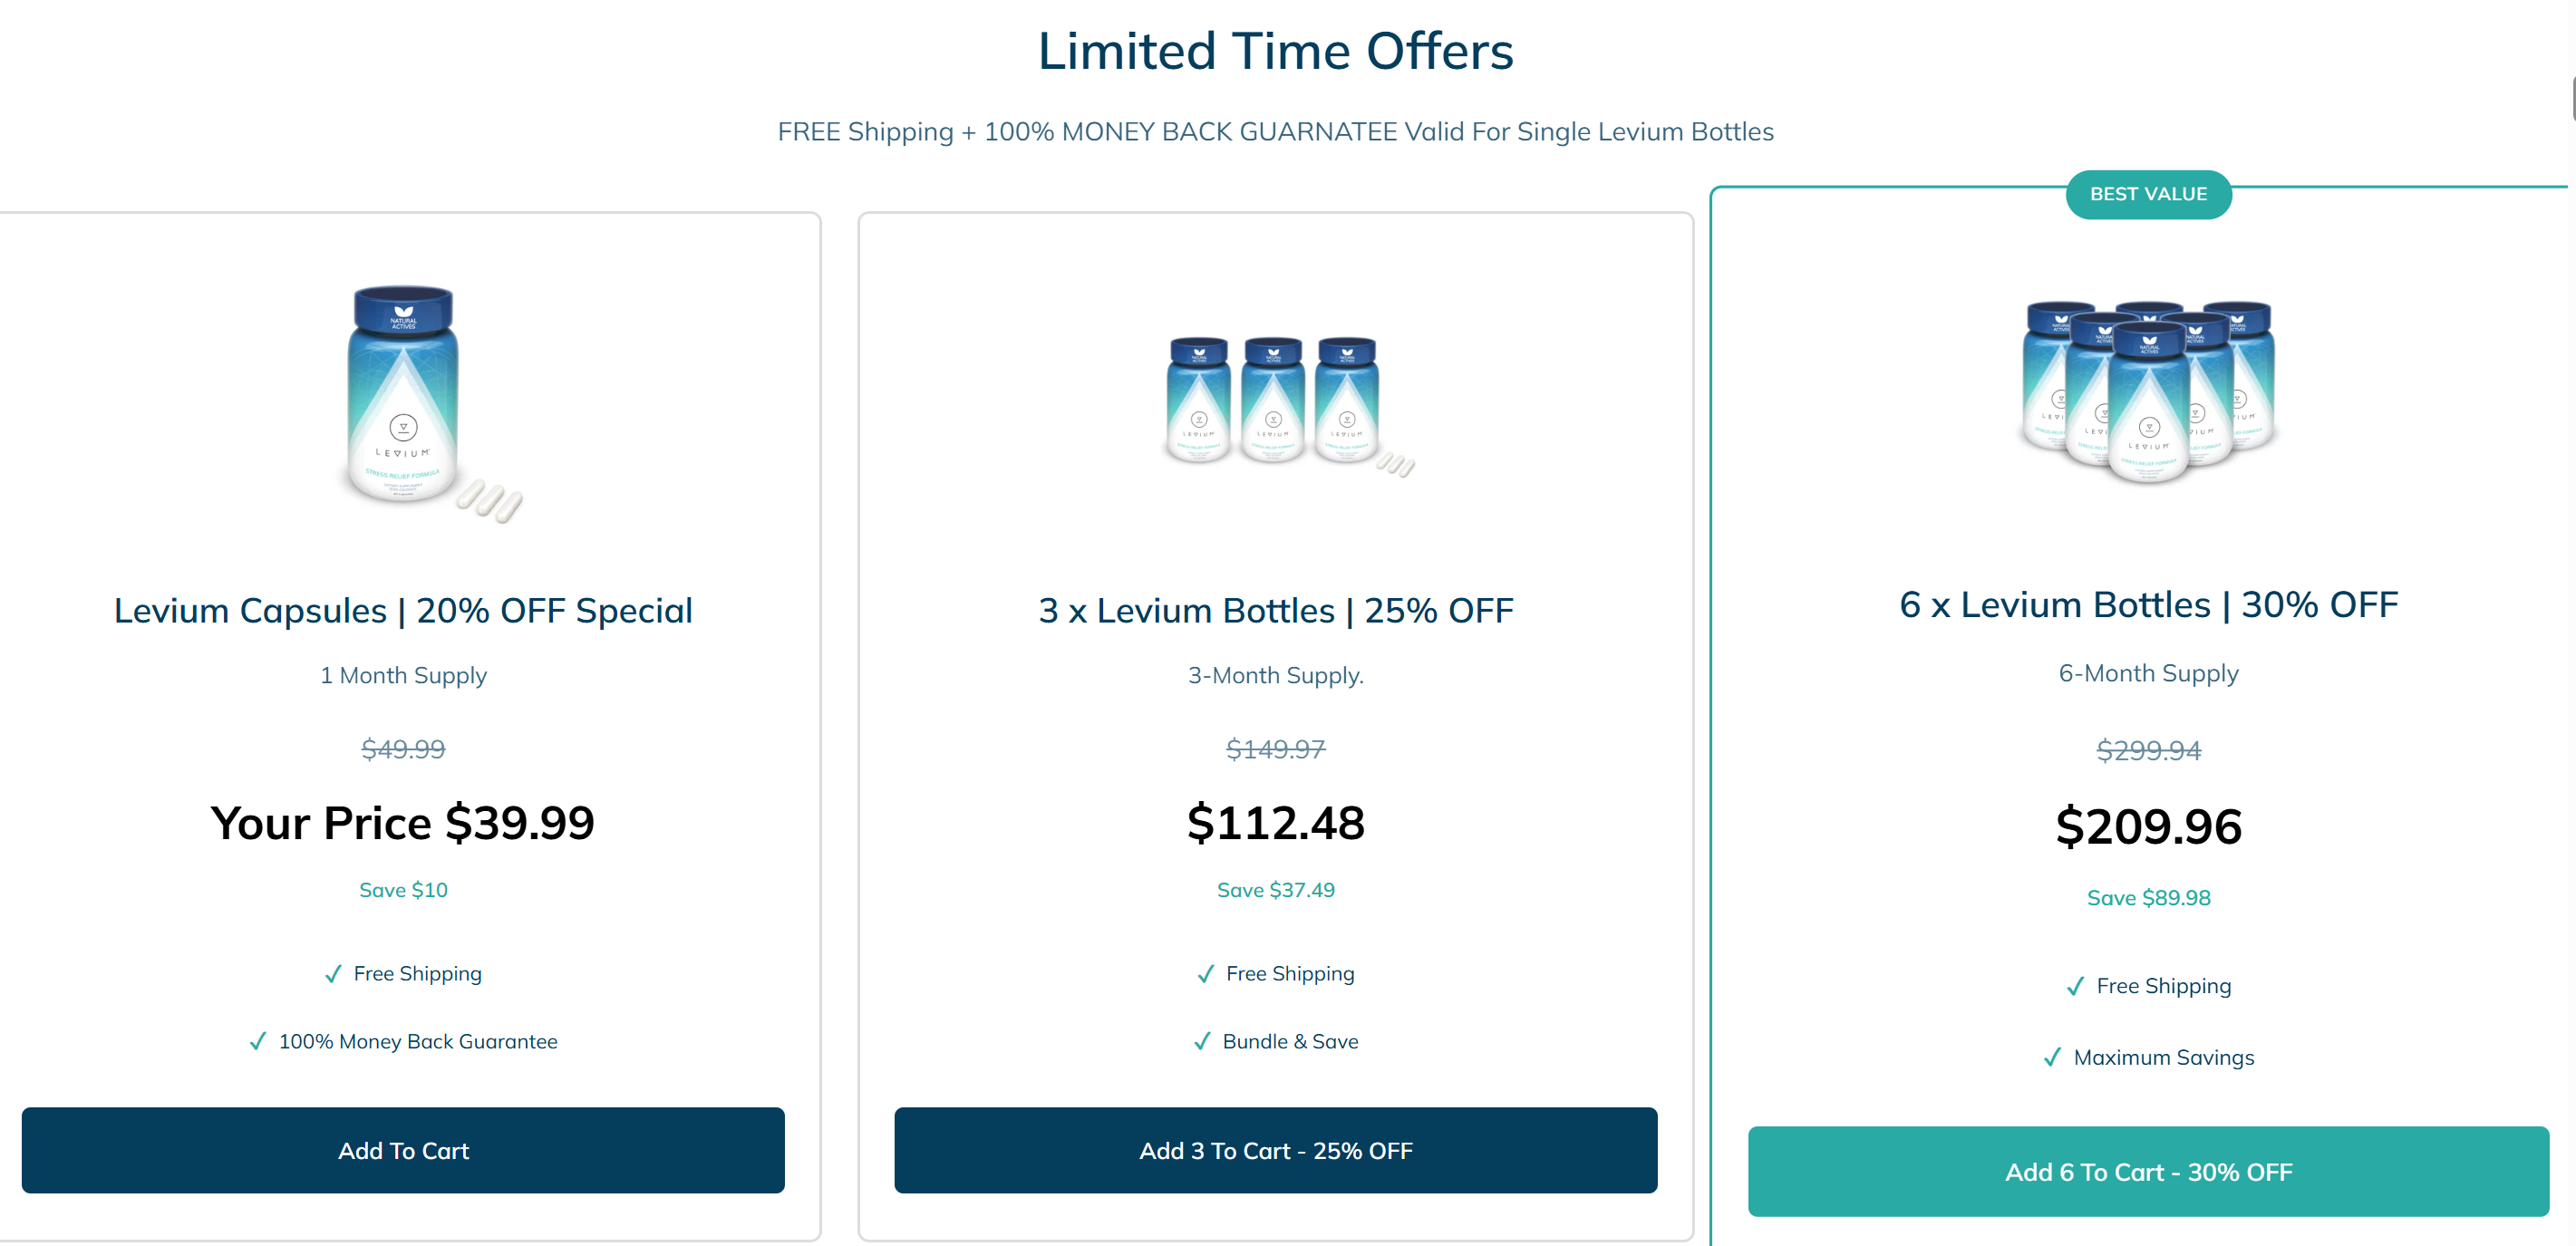Click Free Shipping checkmark in 3-Month card
The height and width of the screenshot is (1246, 2576).
(x=1206, y=974)
